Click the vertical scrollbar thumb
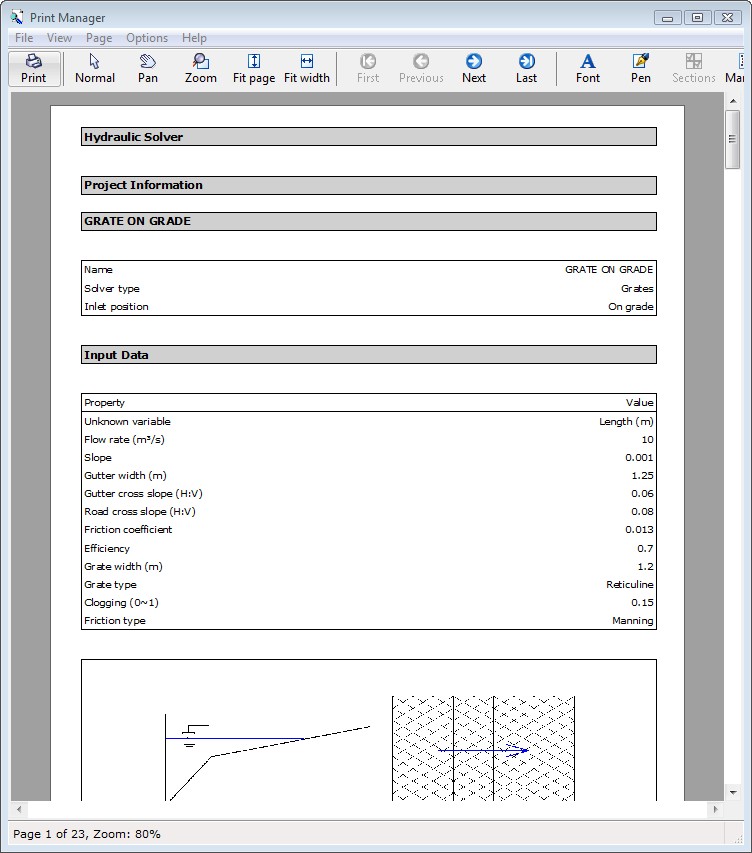 733,140
